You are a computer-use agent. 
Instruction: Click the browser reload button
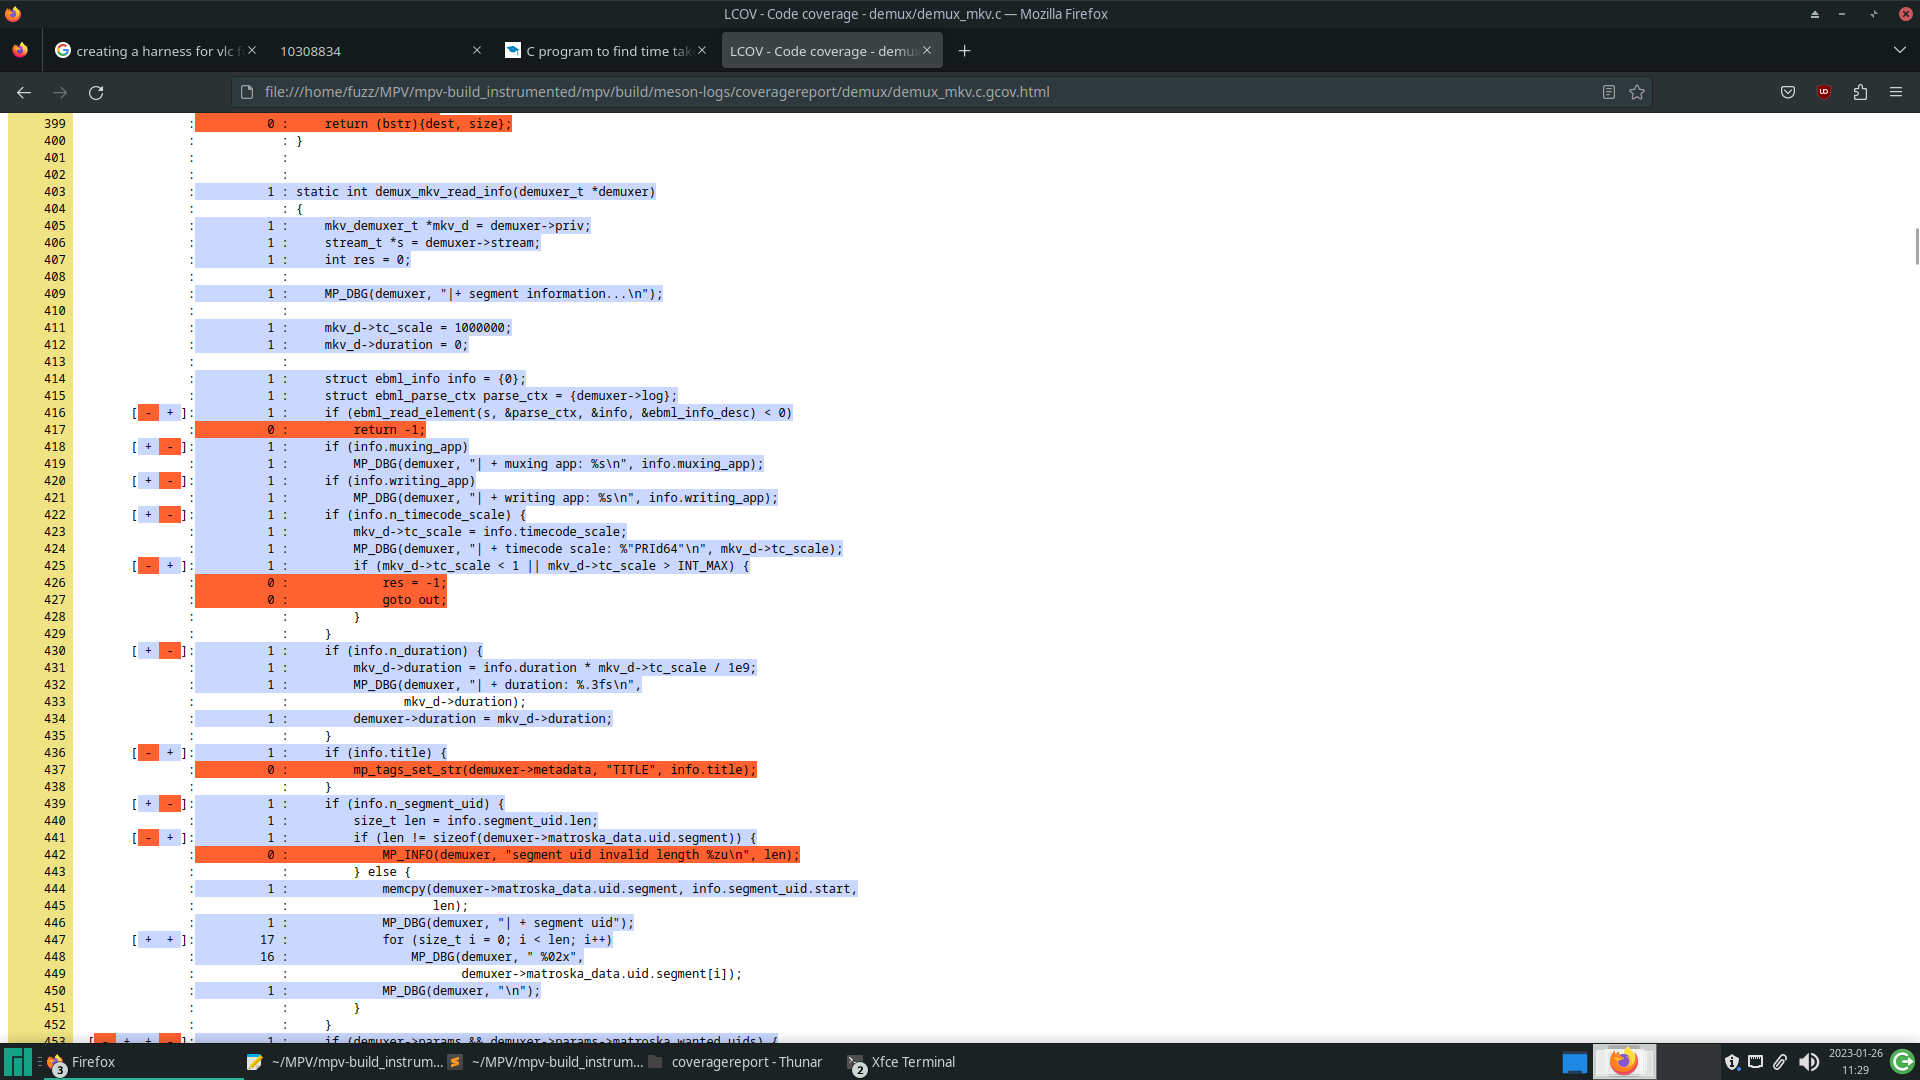[x=96, y=92]
